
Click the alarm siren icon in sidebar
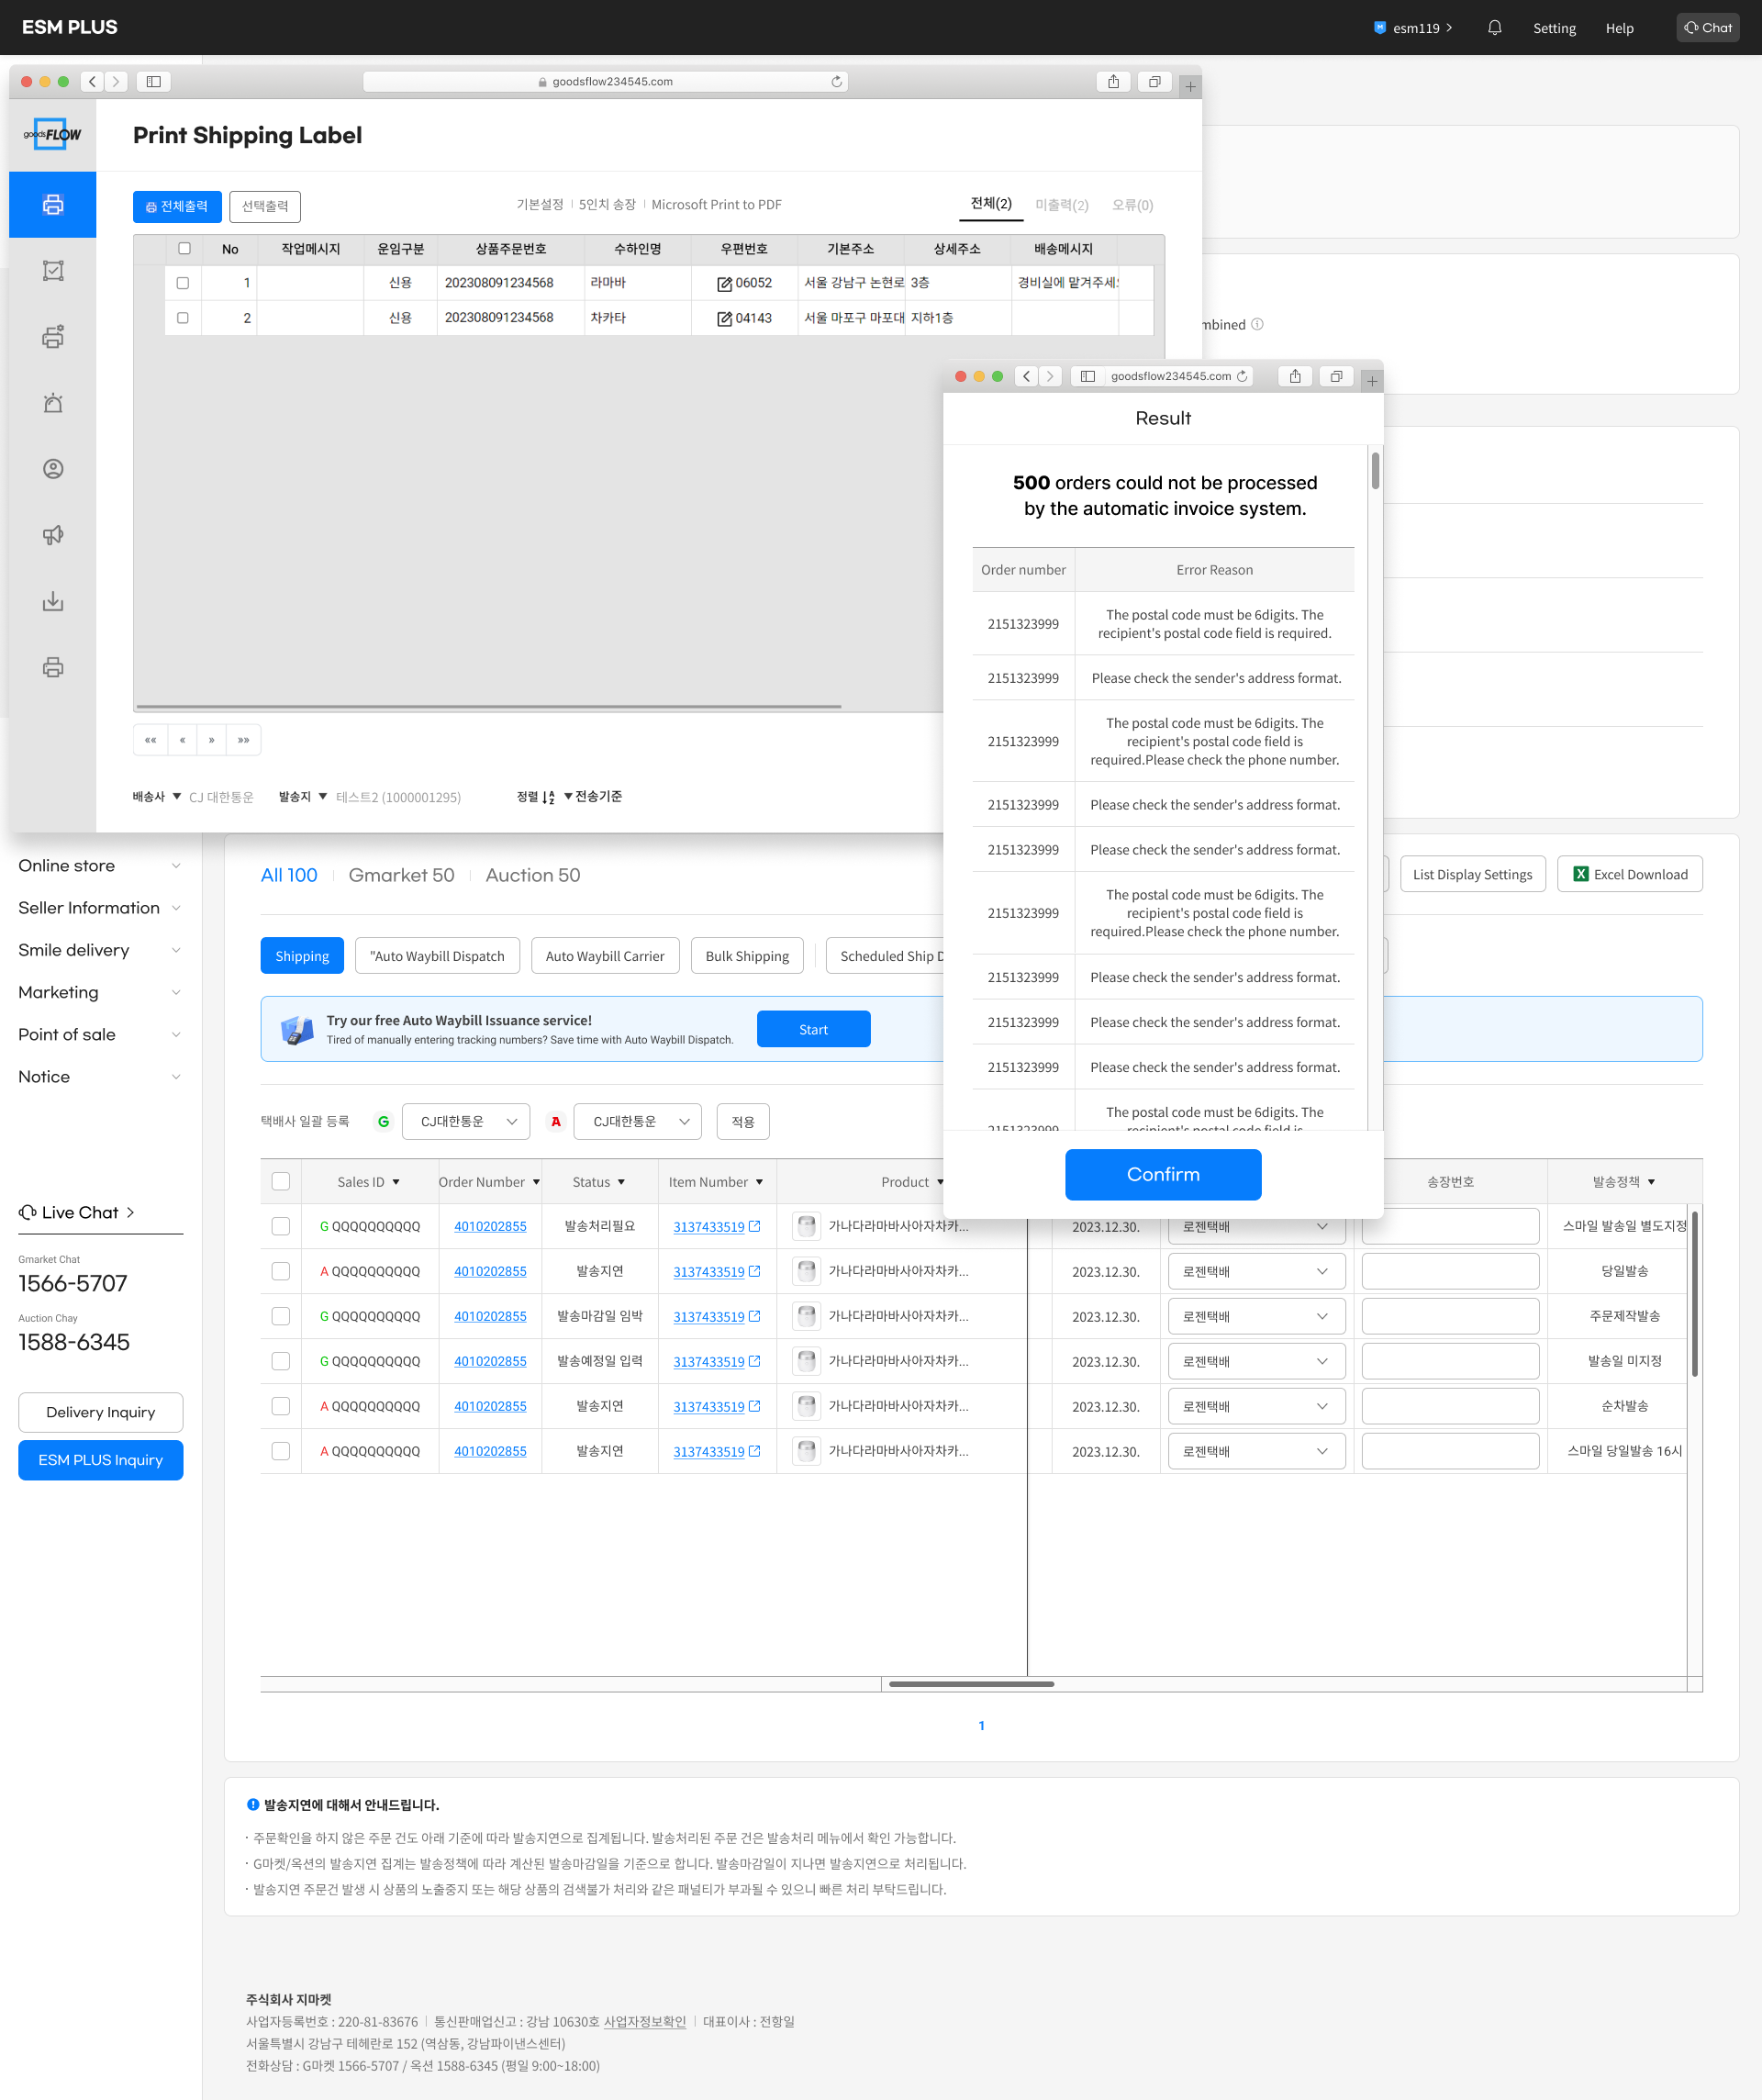click(53, 403)
